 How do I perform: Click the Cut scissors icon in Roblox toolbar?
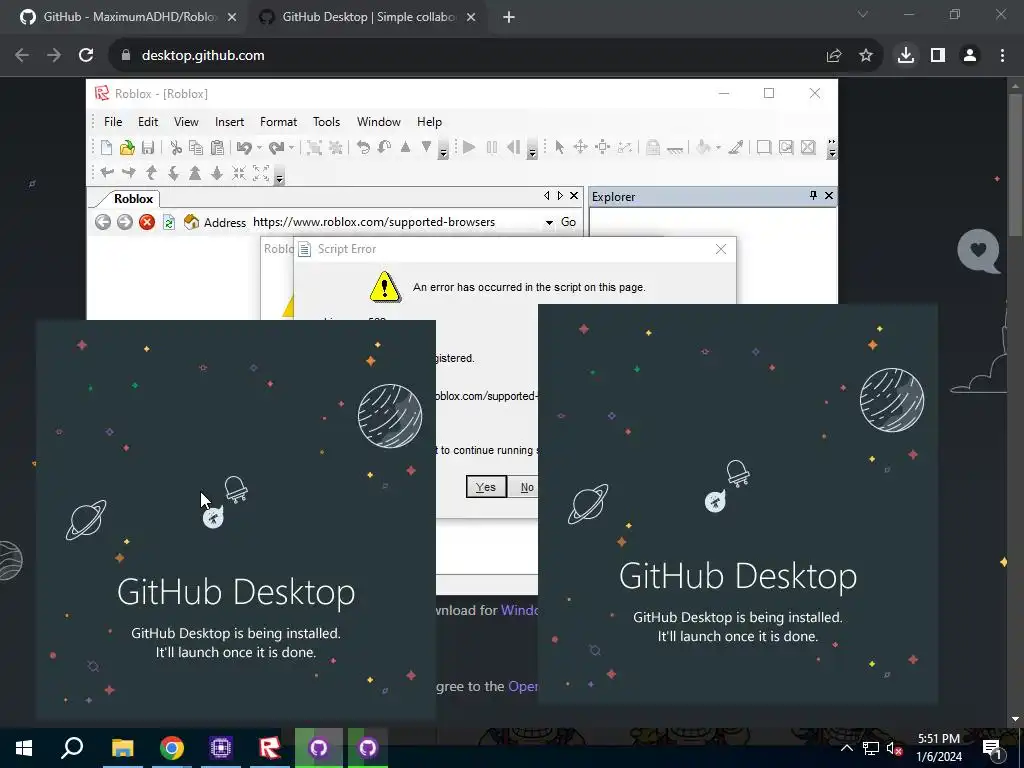176,148
